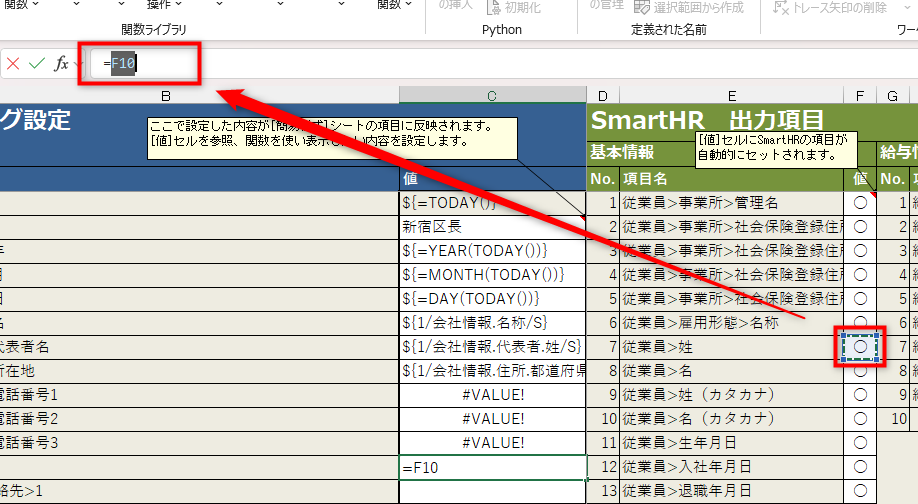This screenshot has height=504, width=918.
Task: Select the ○ cell next to 従業員>名
Action: tap(860, 369)
